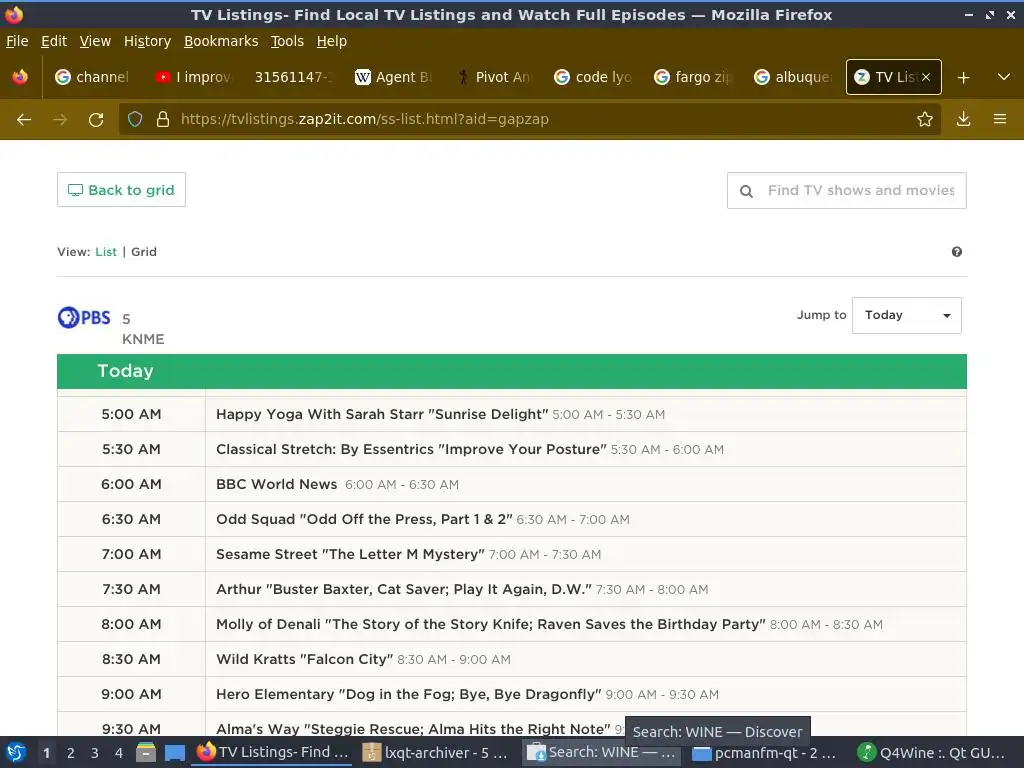Select the TV Listings Firefox taskbar entry
Viewport: 1024px width, 768px height.
point(273,753)
